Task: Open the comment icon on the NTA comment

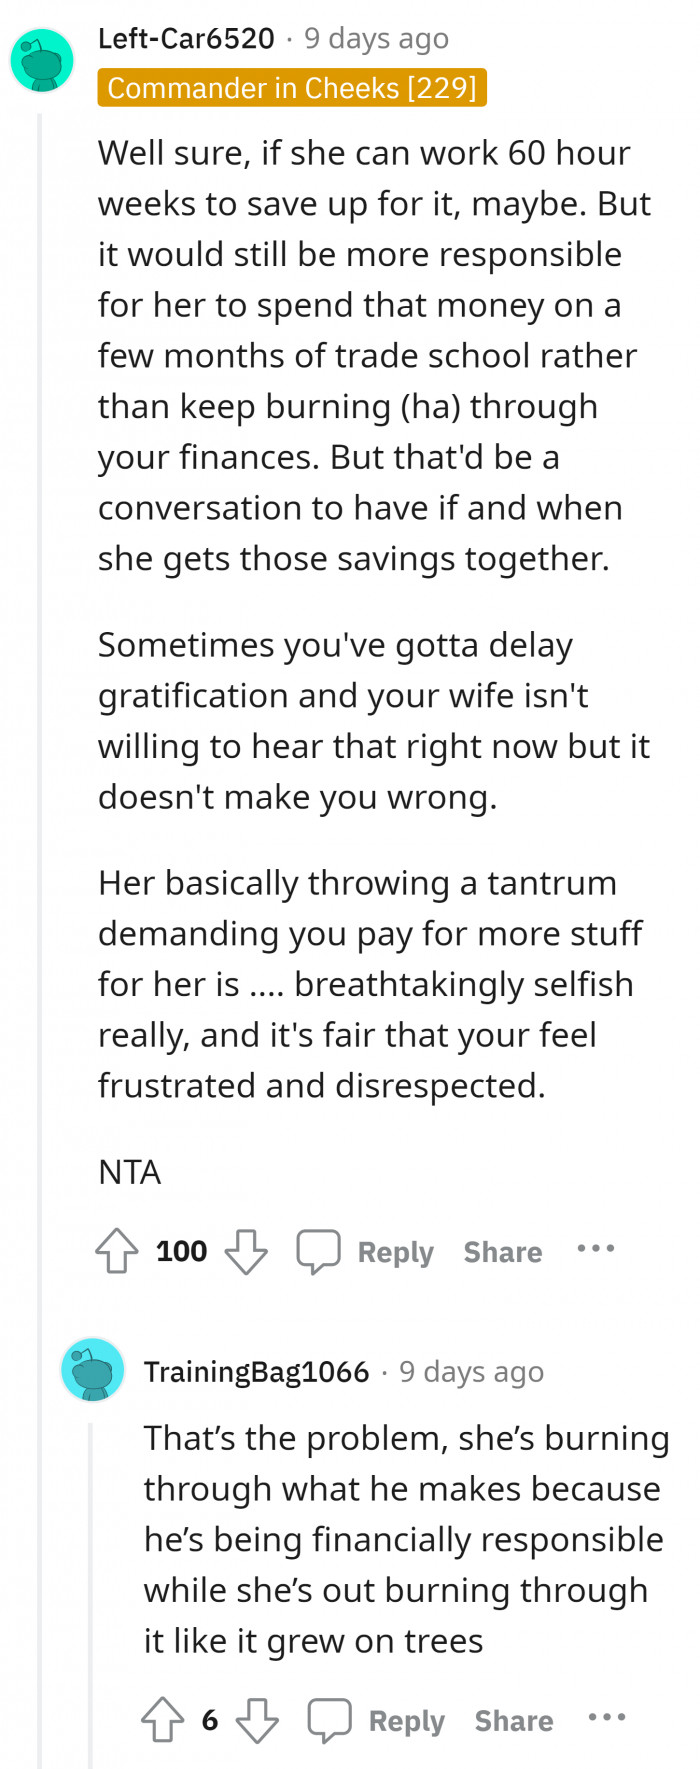Action: tap(318, 1250)
